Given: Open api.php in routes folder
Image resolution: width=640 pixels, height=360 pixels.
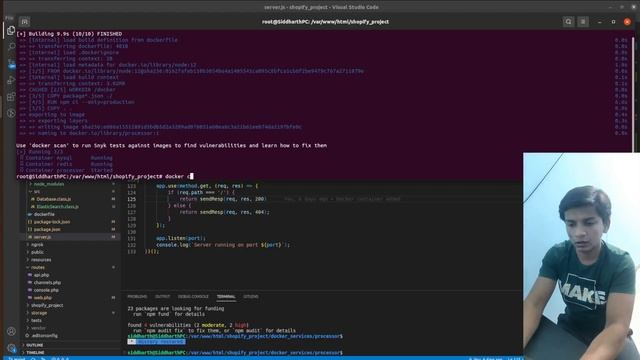Looking at the screenshot, I should click(x=41, y=275).
